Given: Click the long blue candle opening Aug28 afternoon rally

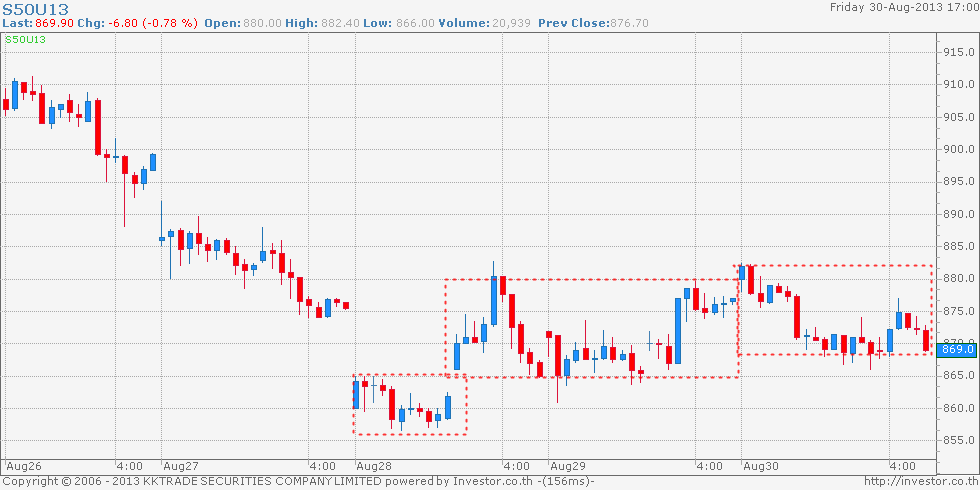Looking at the screenshot, I should pos(457,354).
